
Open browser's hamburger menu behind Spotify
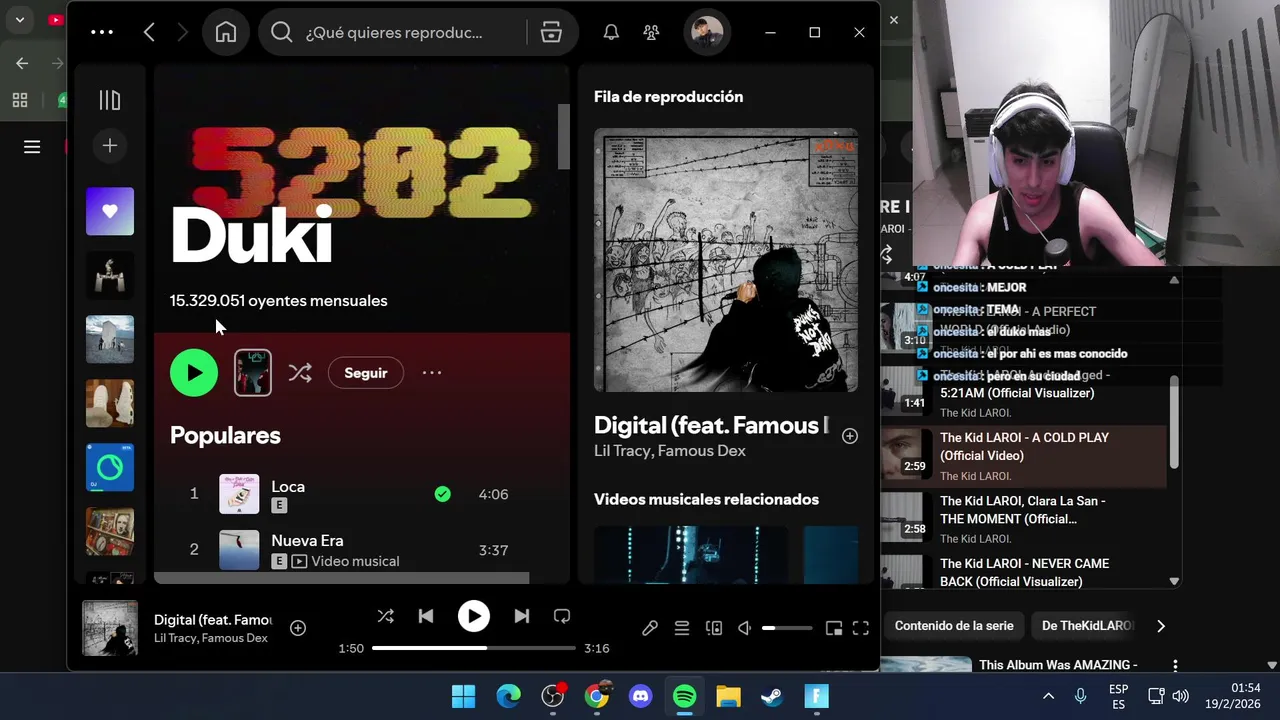point(32,147)
